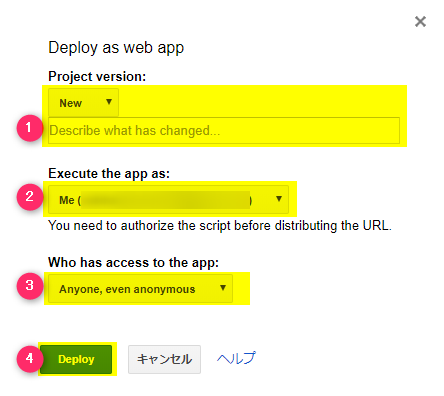Screen dimensions: 444x396
Task: Click the 'Who has access to the app:' label
Action: (x=133, y=263)
